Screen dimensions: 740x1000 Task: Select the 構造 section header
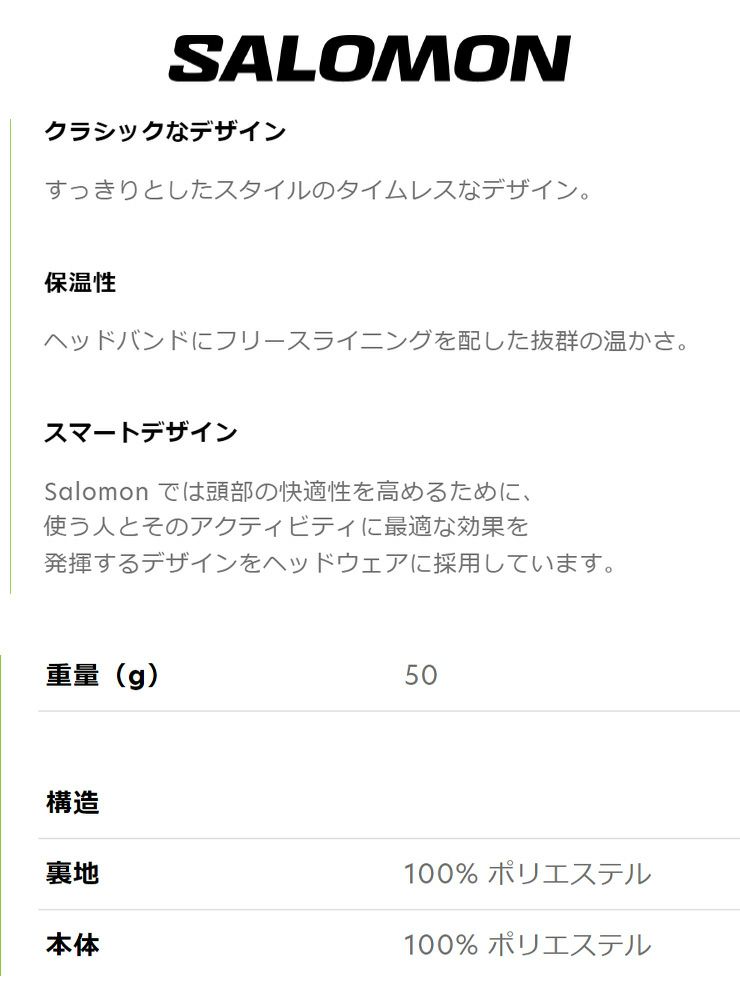tap(73, 802)
